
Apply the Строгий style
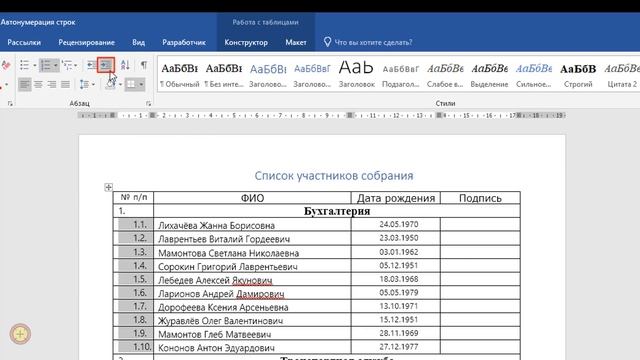point(578,74)
